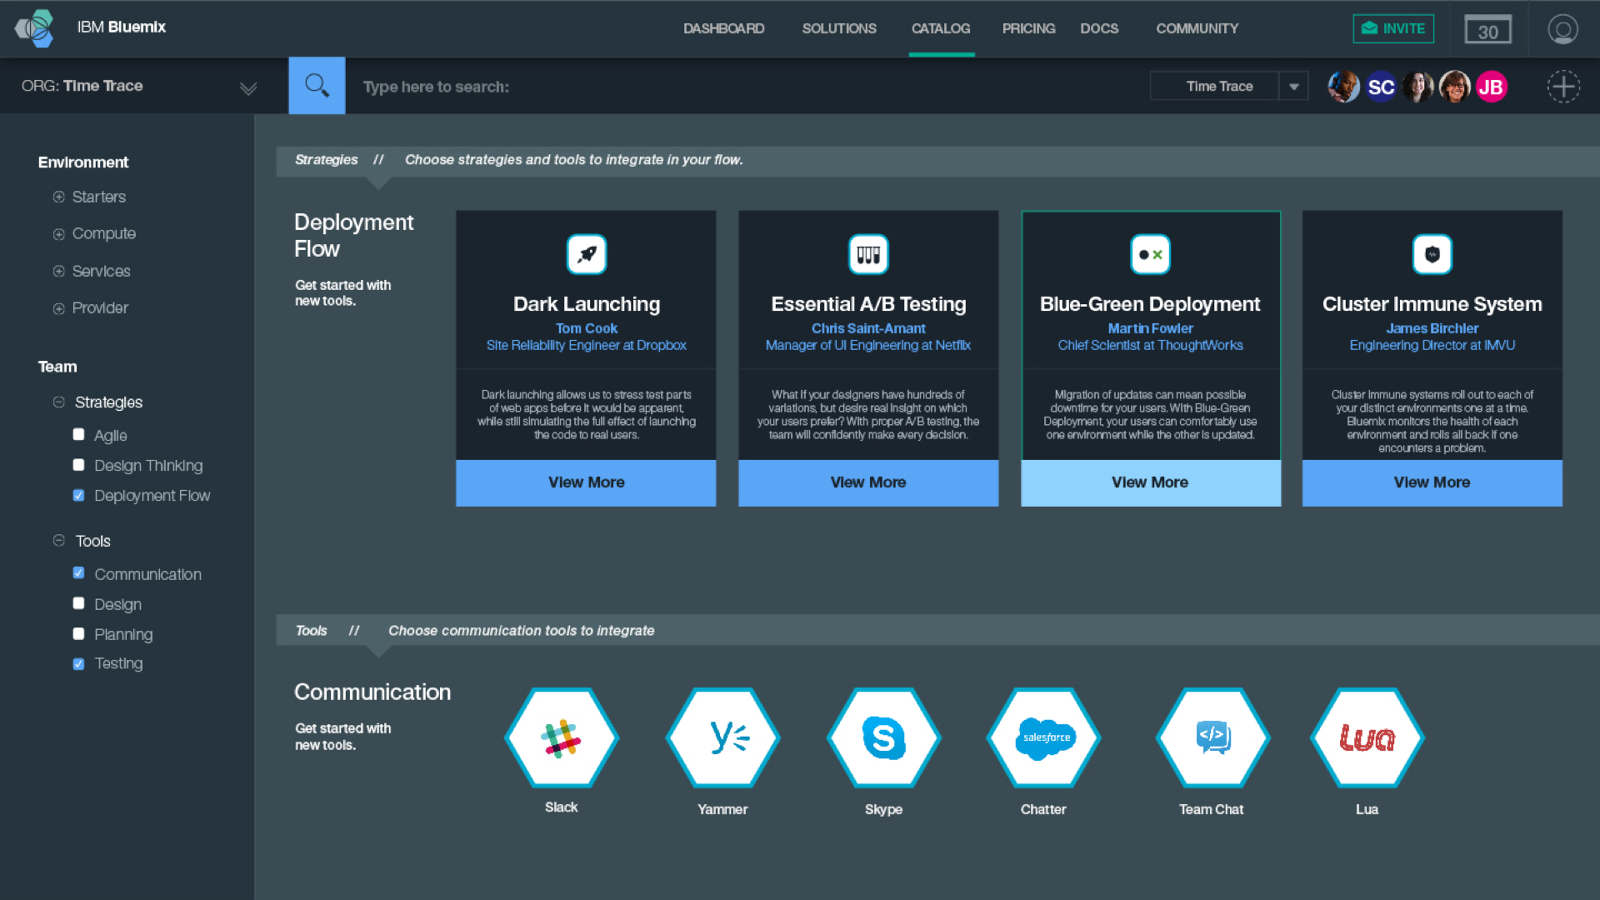Expand the ORG Time Trace chevron
Viewport: 1600px width, 900px height.
[248, 88]
